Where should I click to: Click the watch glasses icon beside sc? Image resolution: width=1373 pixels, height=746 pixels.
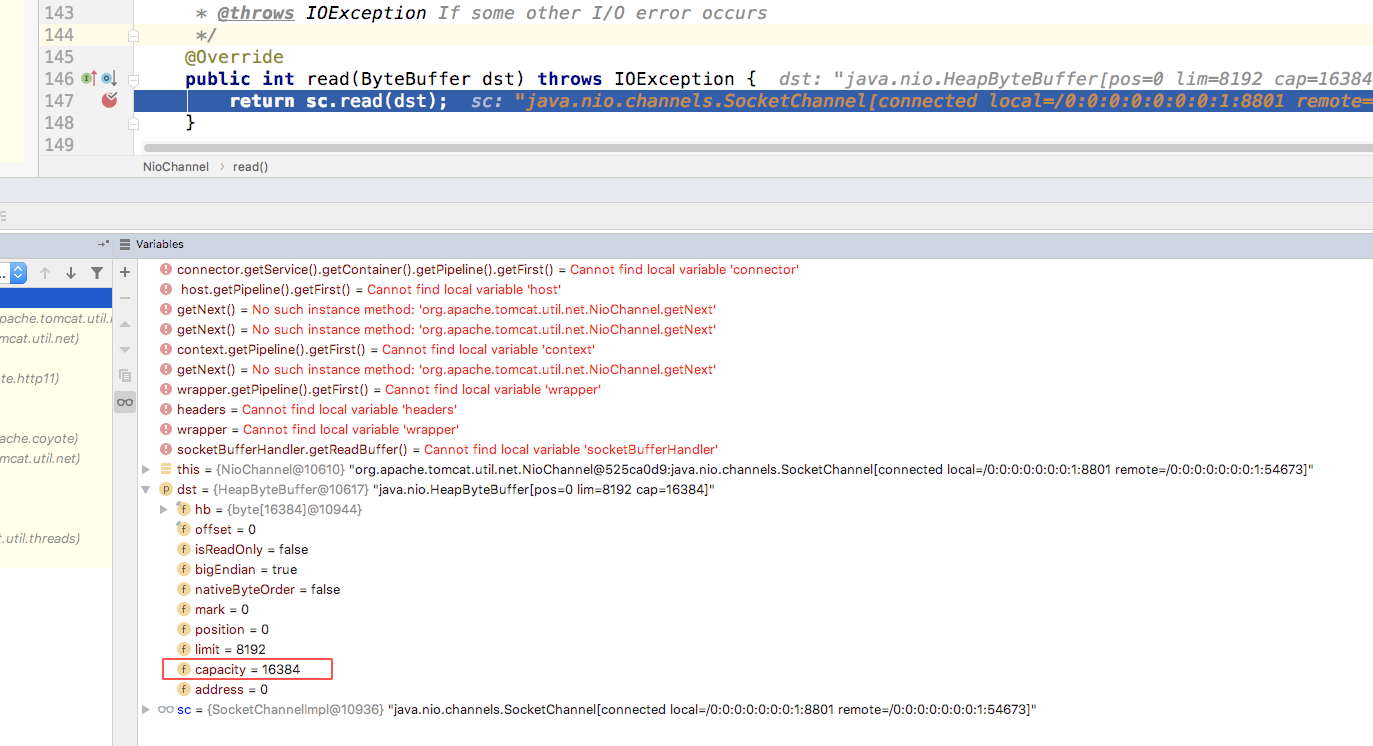click(166, 709)
